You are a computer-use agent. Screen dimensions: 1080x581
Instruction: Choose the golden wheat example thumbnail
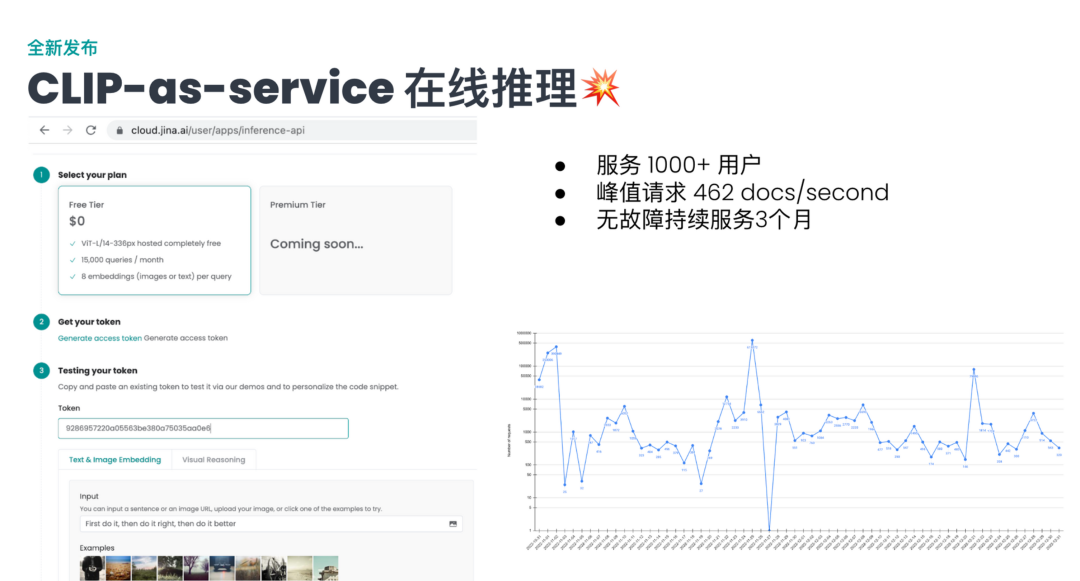click(248, 569)
